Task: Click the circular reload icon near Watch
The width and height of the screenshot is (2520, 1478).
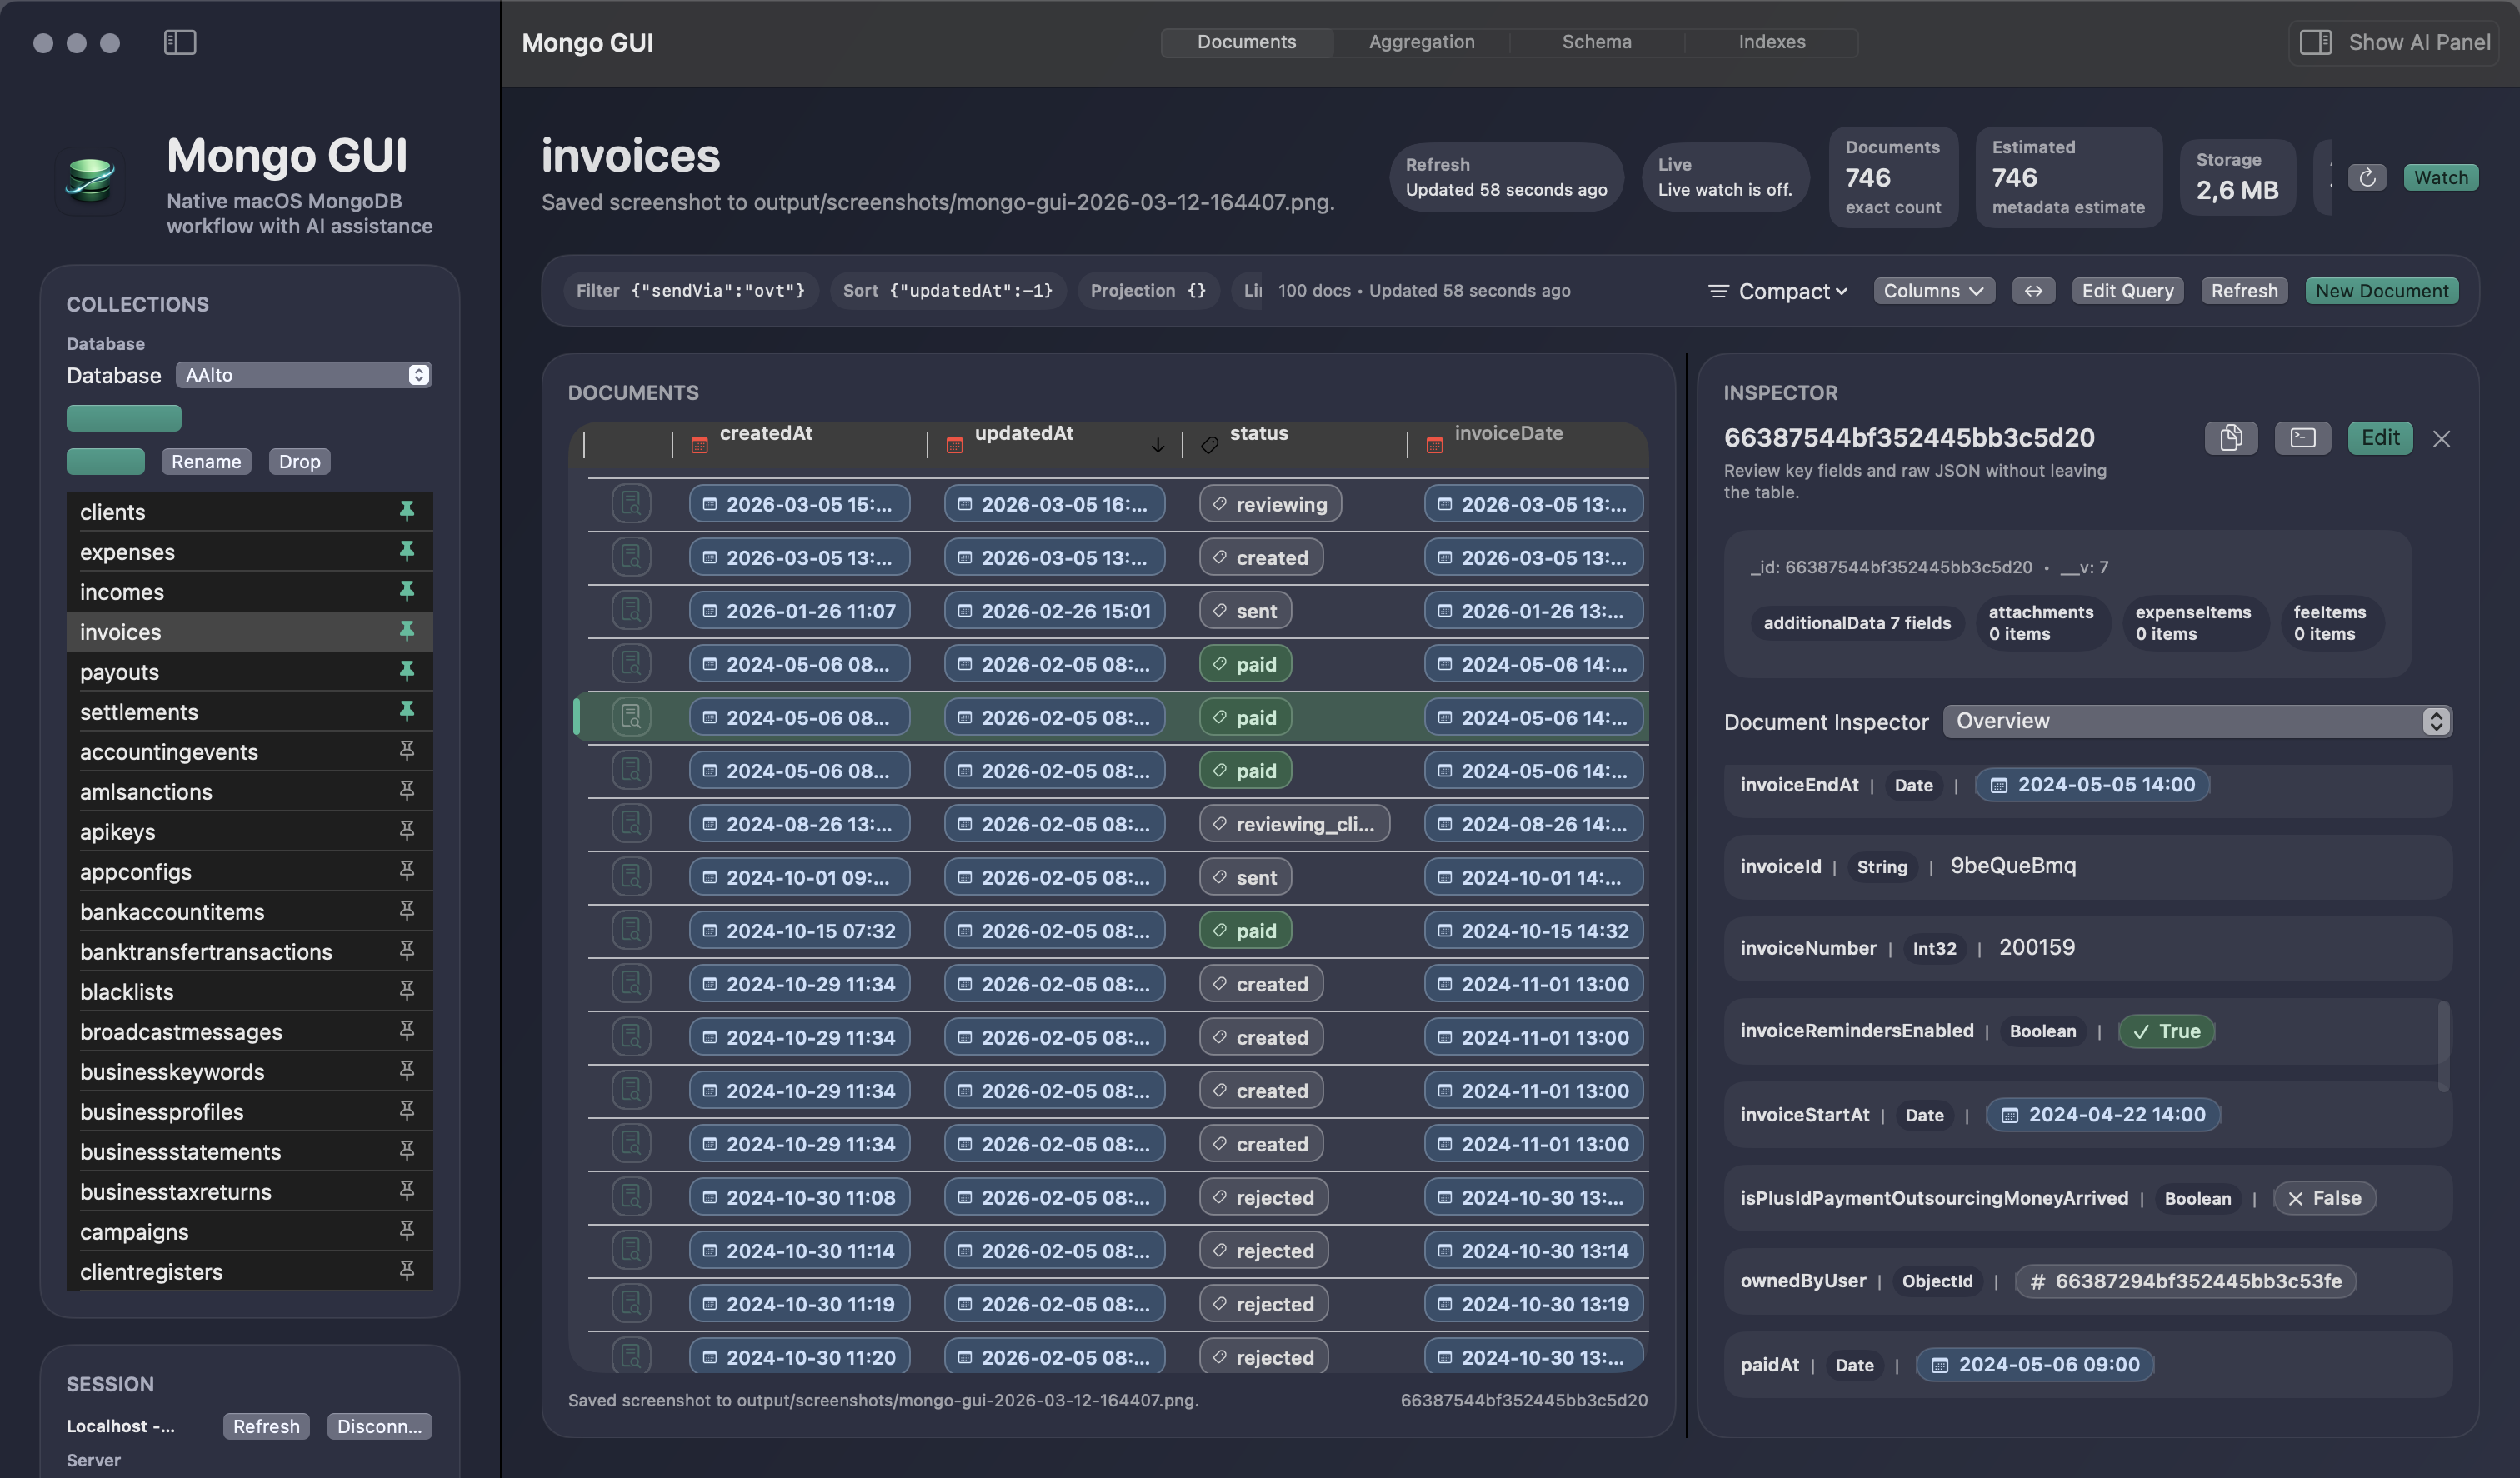Action: 2367,178
